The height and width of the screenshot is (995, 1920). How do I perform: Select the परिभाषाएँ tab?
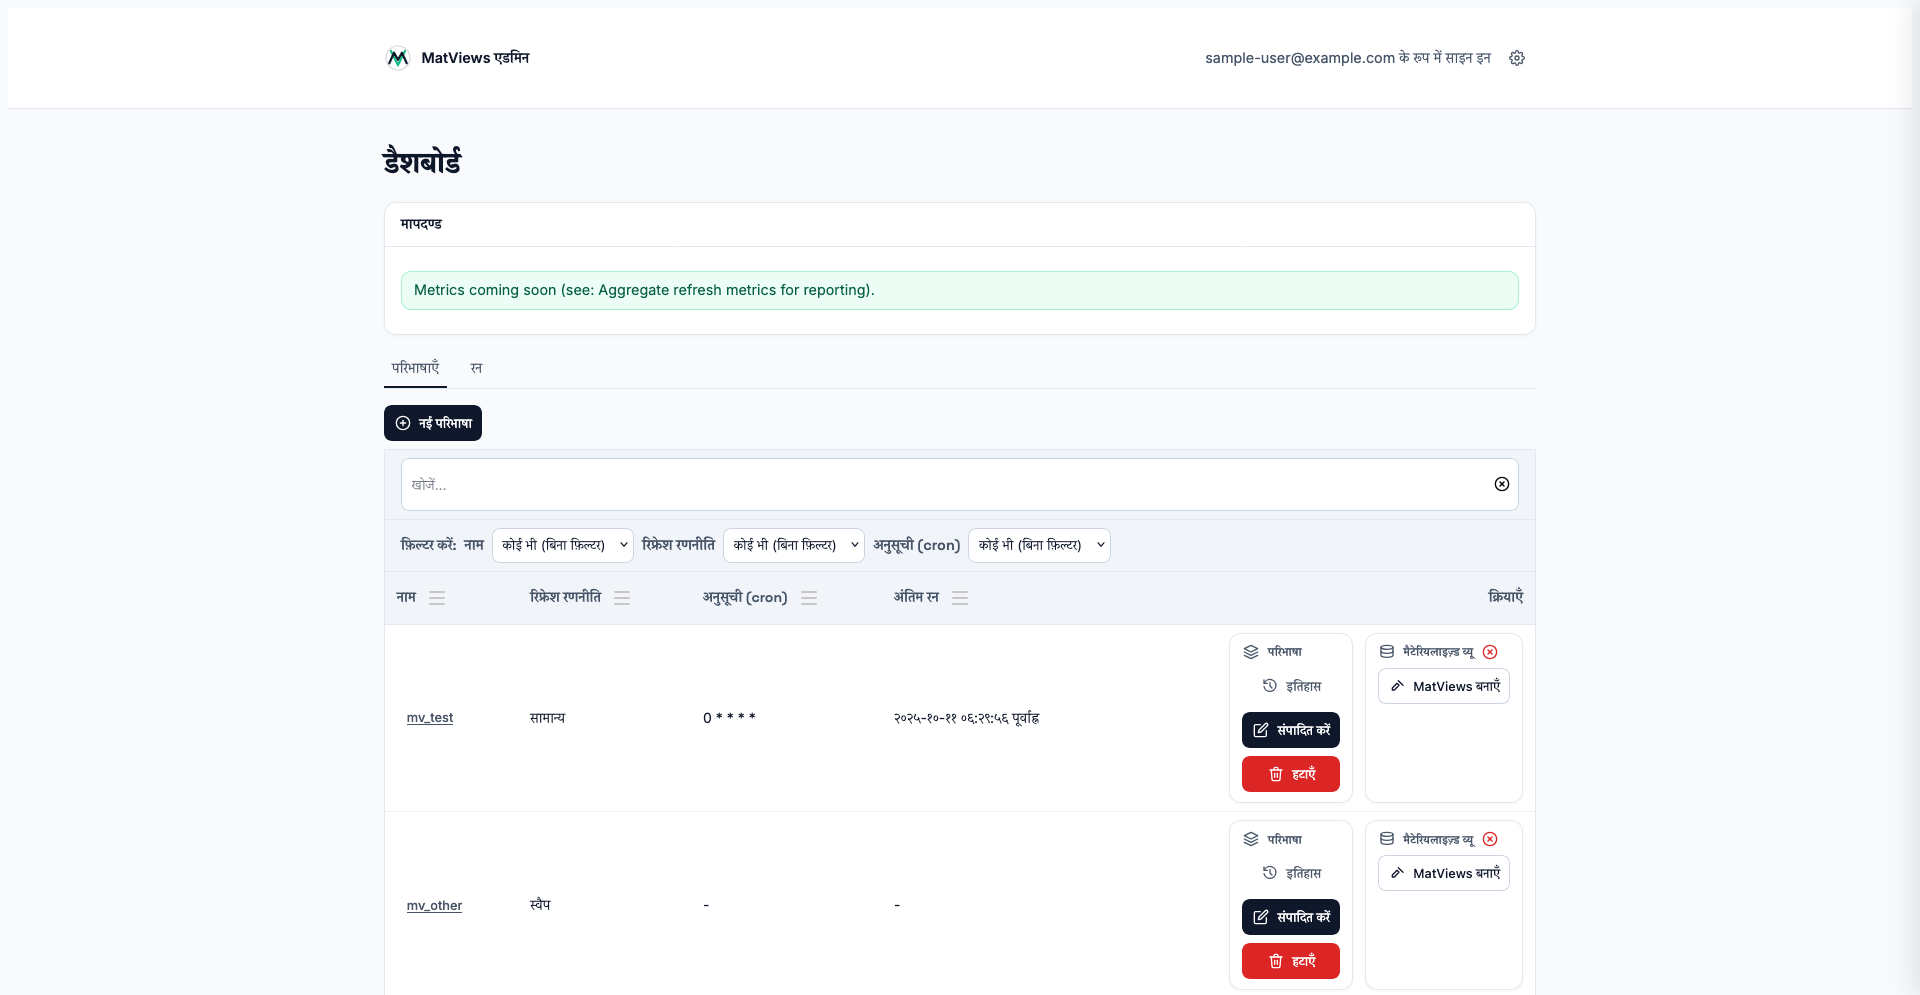(415, 368)
